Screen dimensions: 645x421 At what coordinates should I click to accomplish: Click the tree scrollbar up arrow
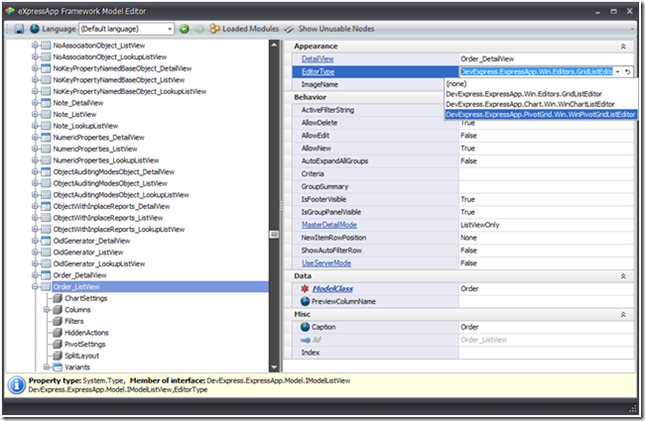point(274,44)
